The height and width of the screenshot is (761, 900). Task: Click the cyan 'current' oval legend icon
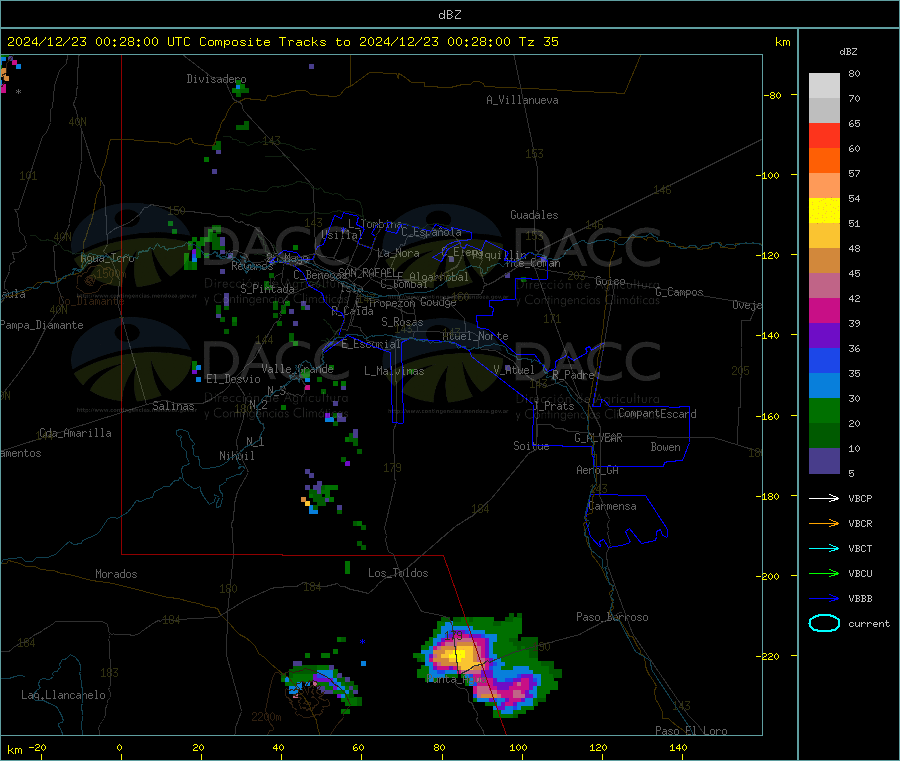click(824, 623)
